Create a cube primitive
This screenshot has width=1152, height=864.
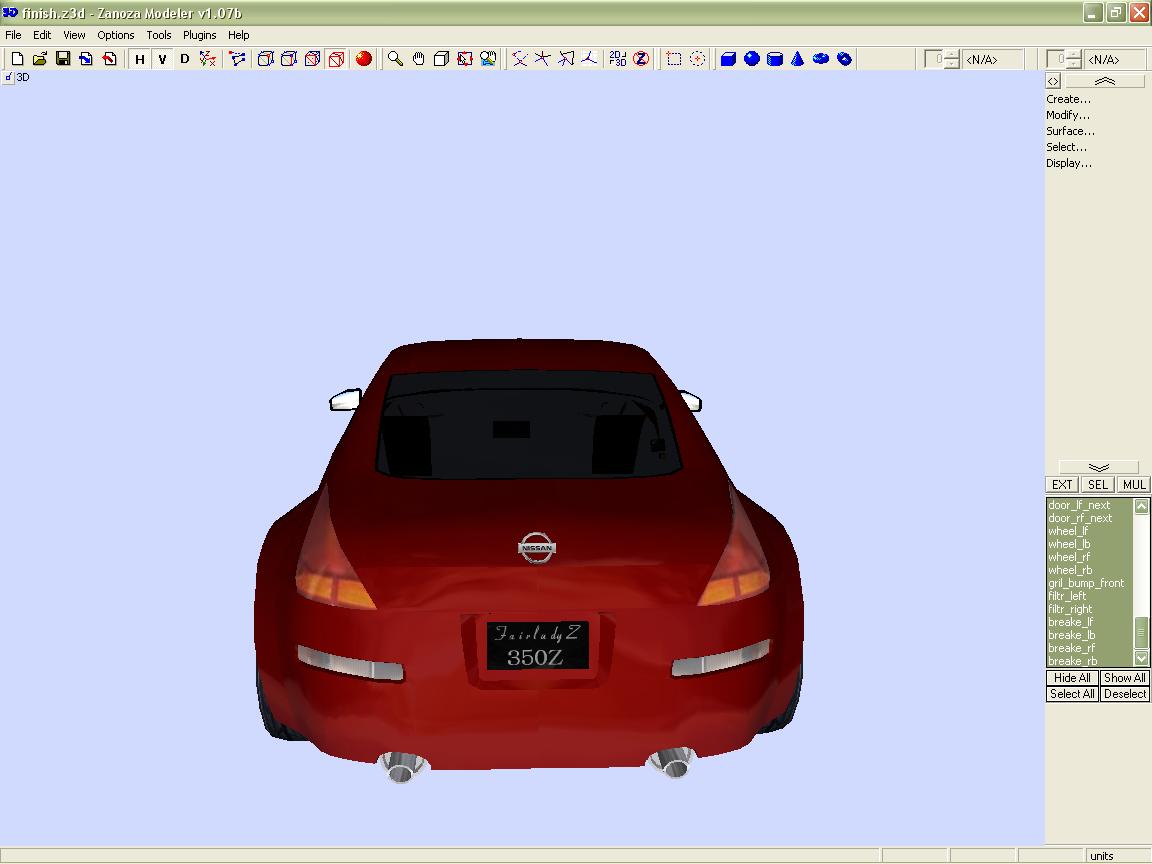click(728, 59)
